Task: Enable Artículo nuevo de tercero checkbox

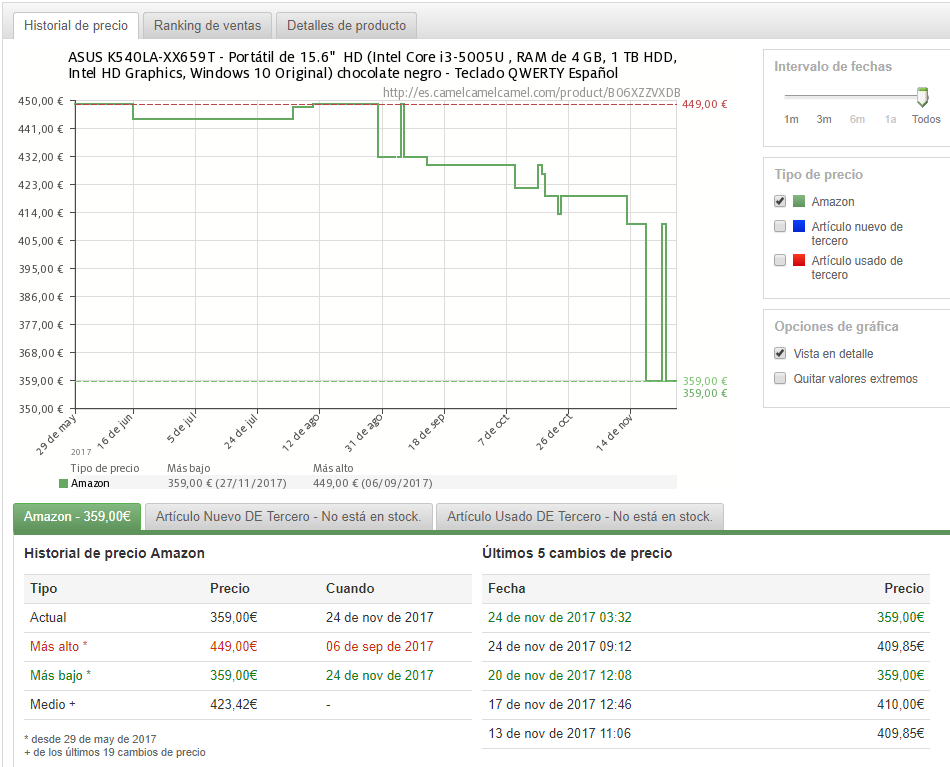Action: pyautogui.click(x=780, y=226)
